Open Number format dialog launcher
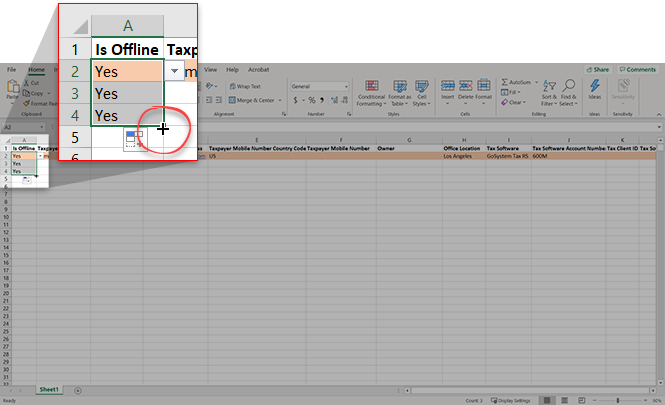Image resolution: width=665 pixels, height=405 pixels. pos(349,114)
